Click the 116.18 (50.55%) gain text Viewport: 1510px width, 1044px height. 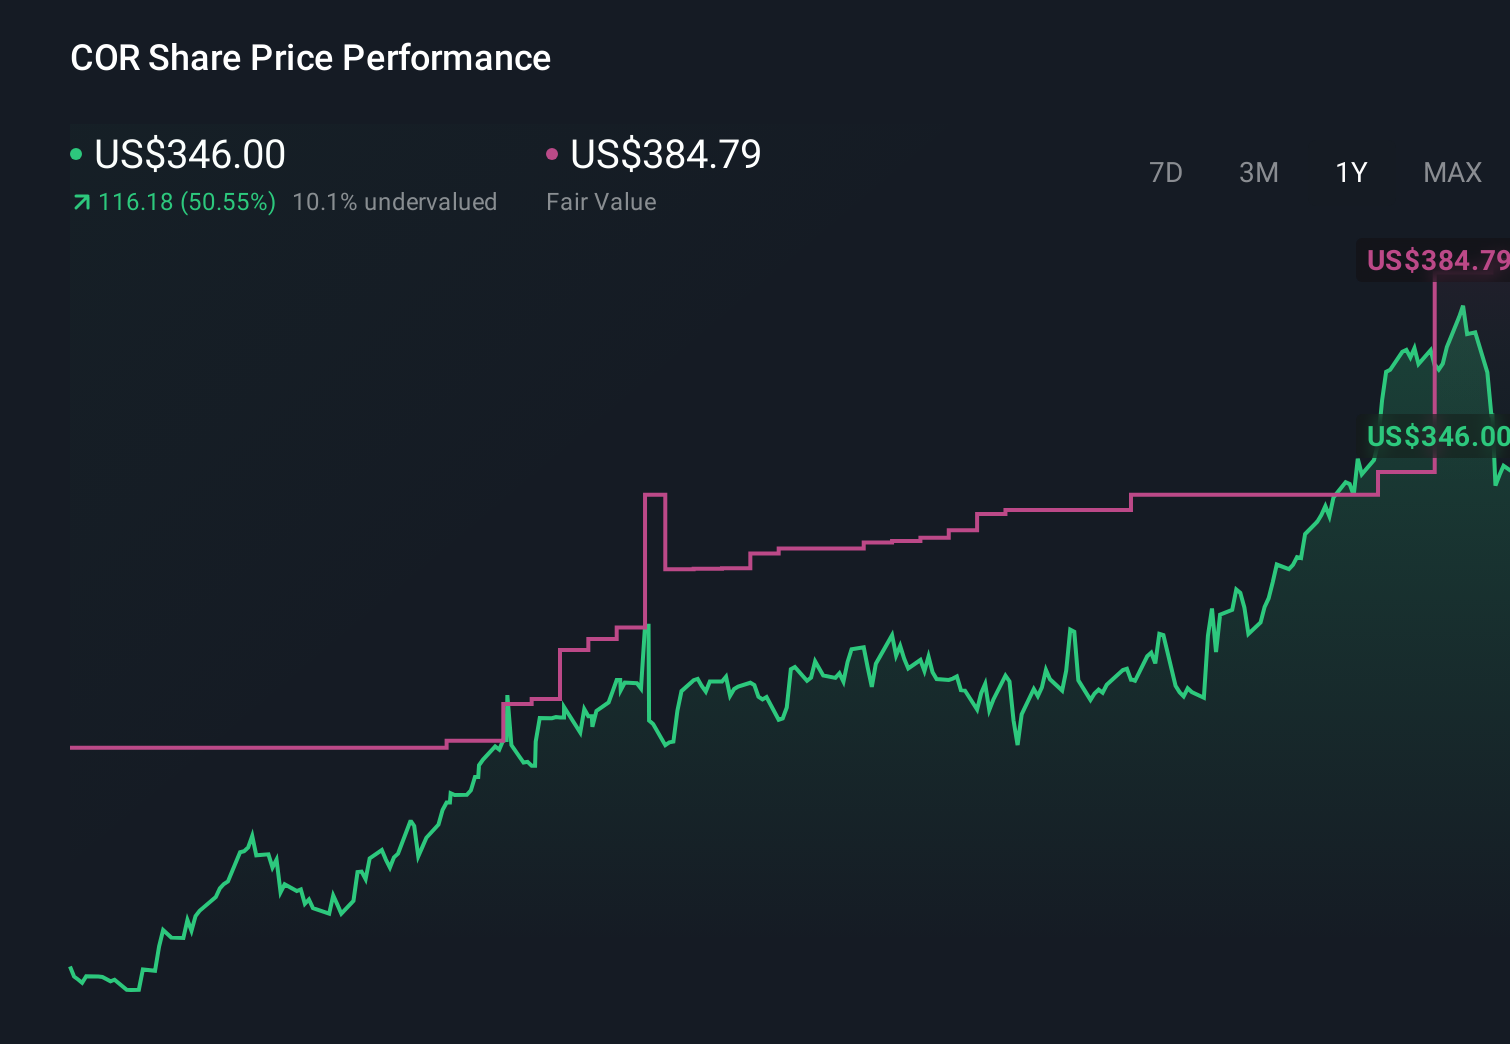click(x=186, y=201)
